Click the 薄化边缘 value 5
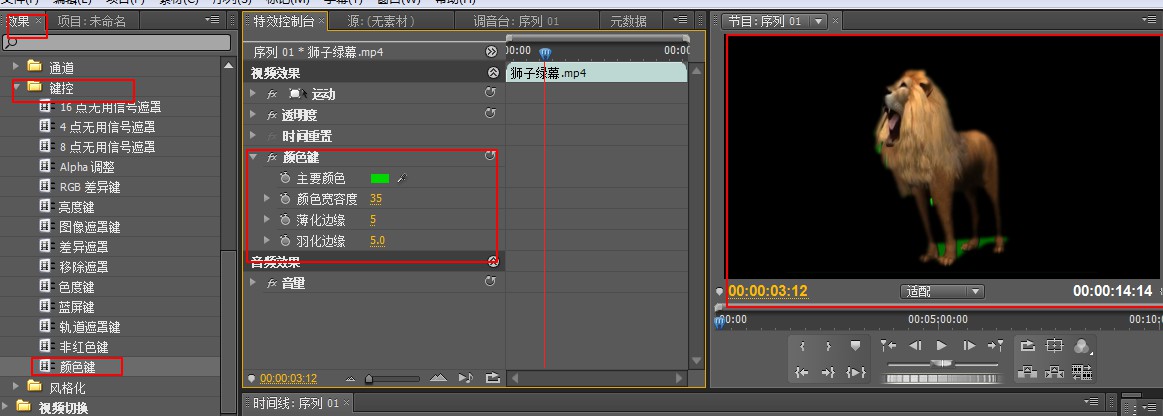 [x=373, y=220]
